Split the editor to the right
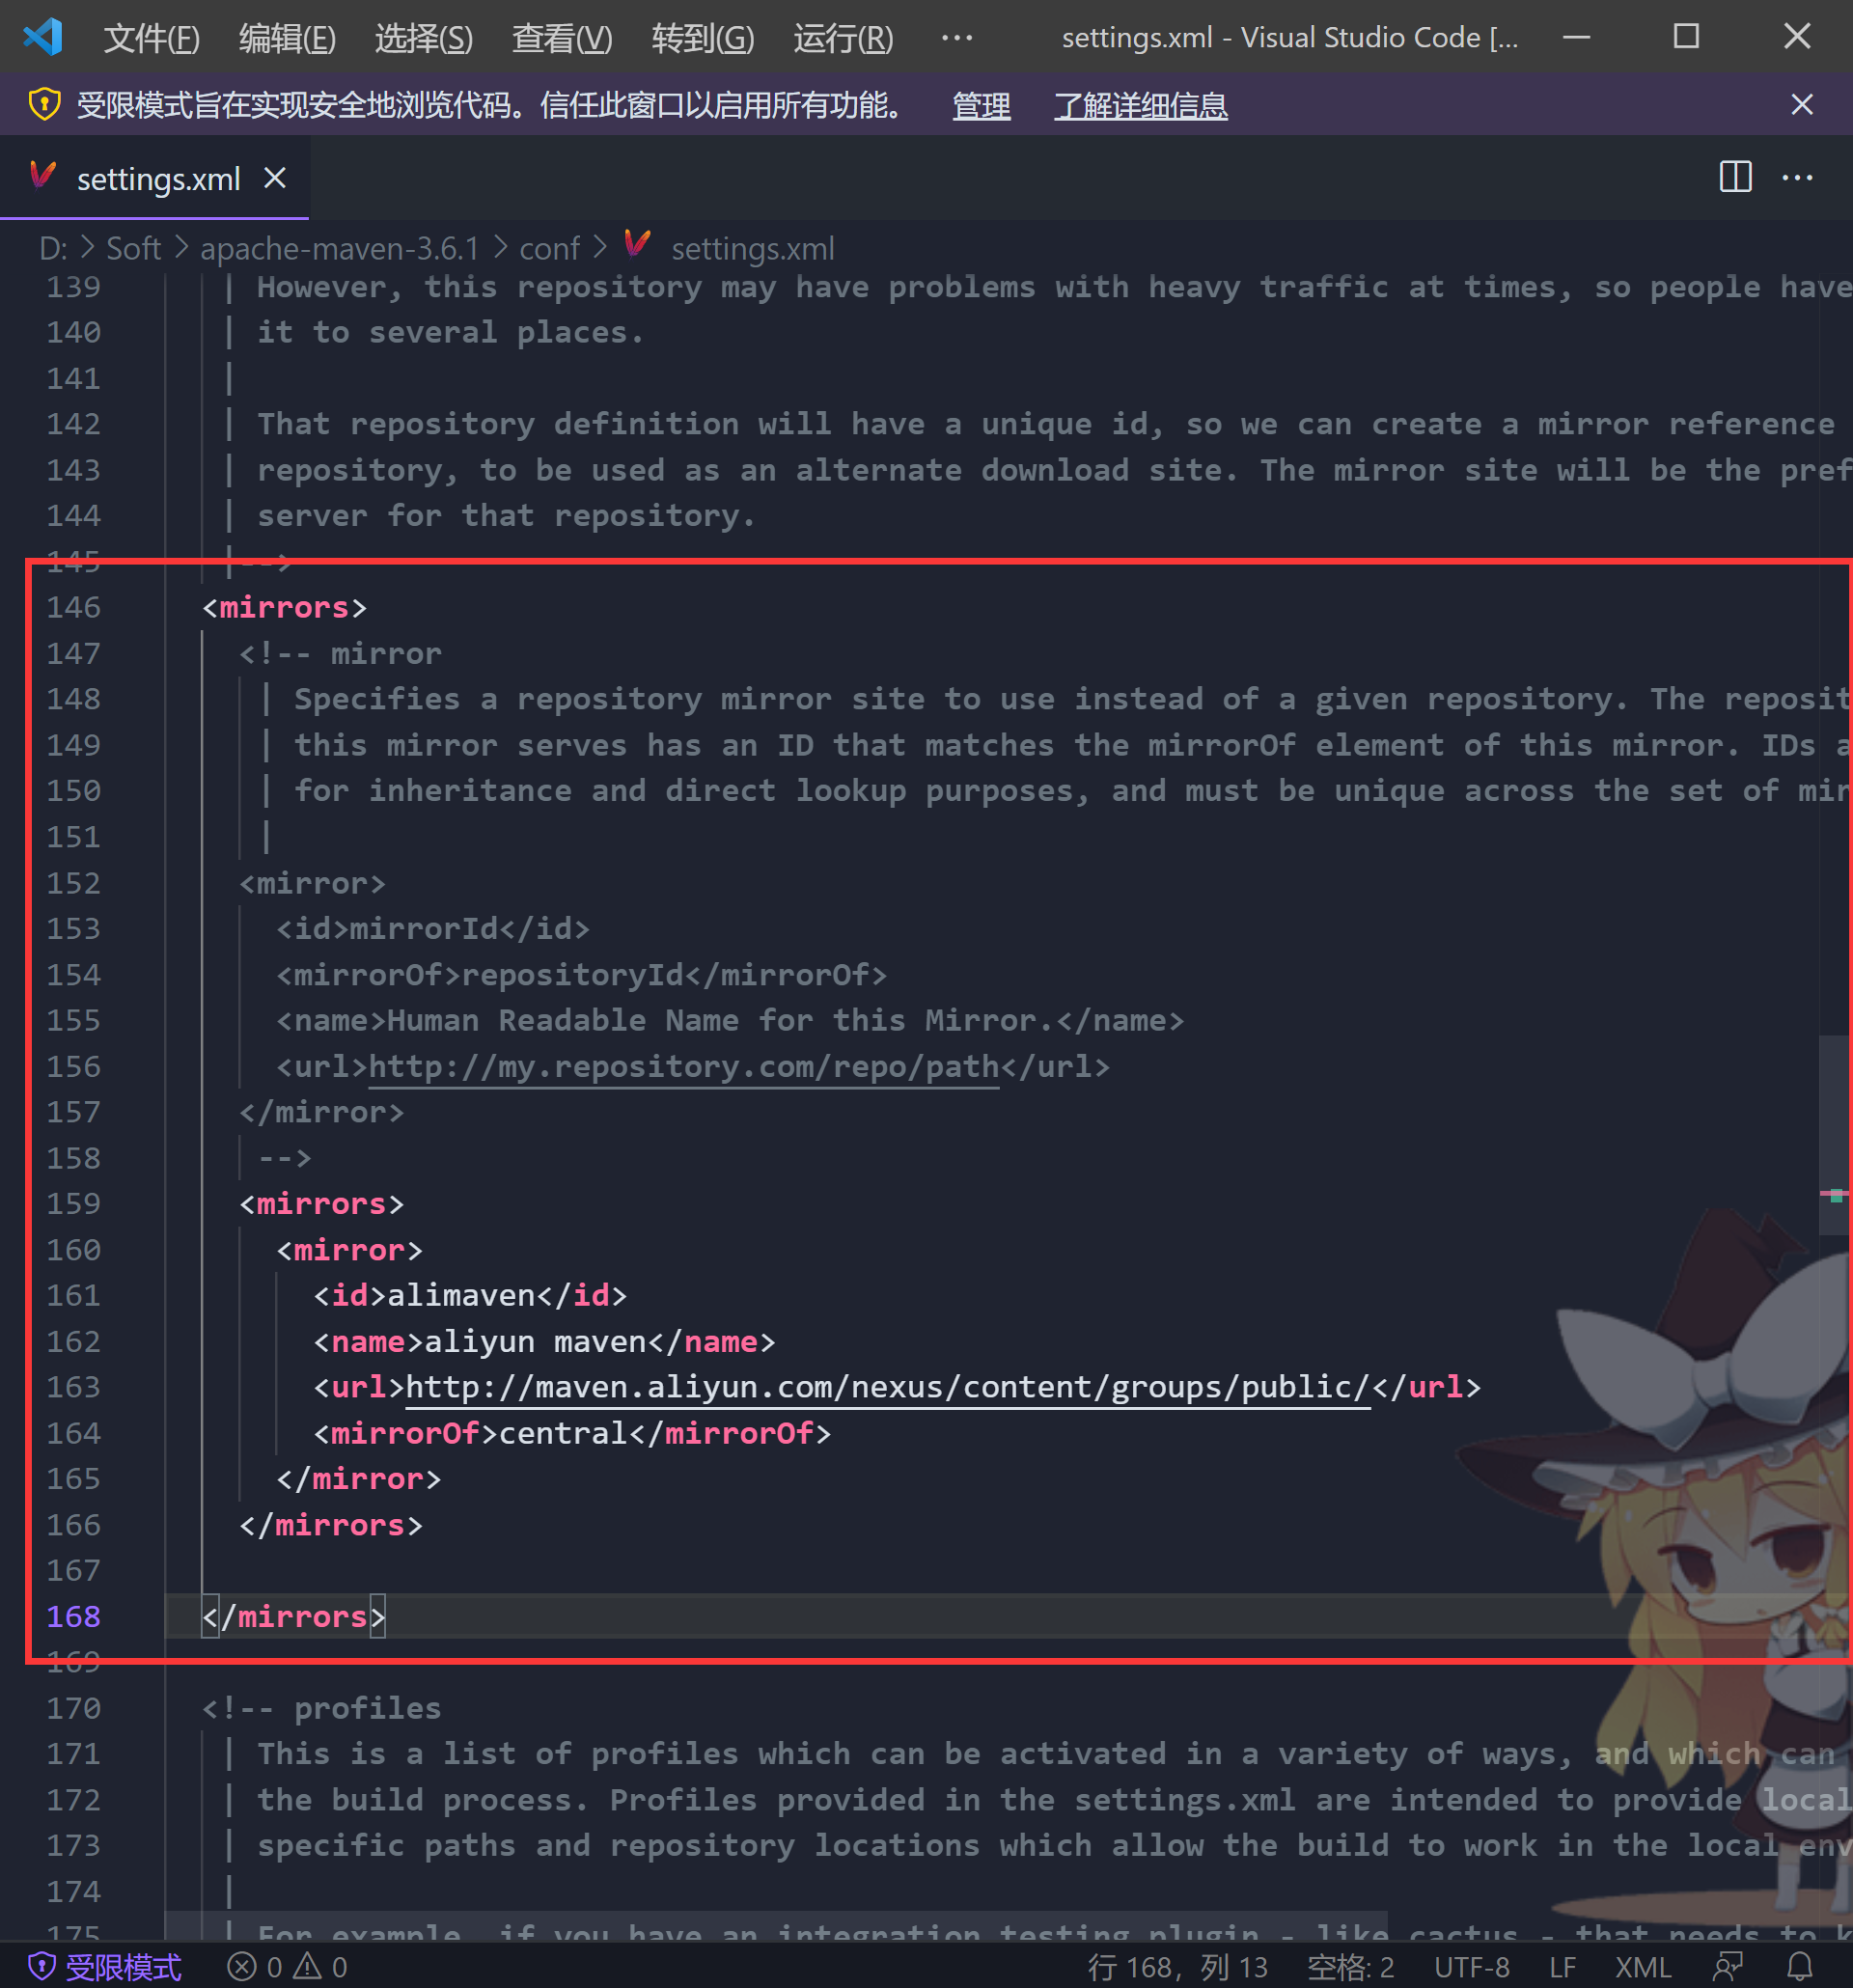Screen dimensions: 1853x1988 point(1735,178)
